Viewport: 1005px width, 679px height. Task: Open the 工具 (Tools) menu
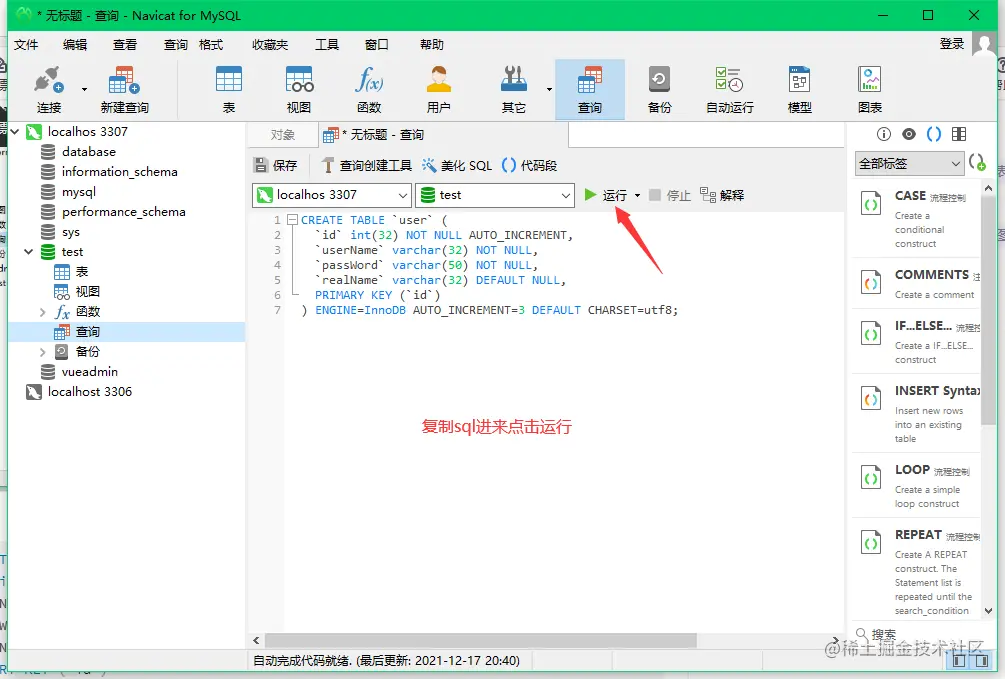coord(327,44)
